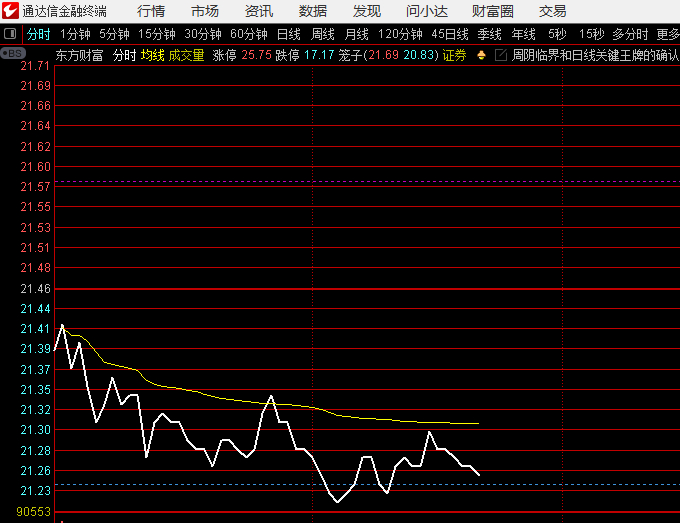
Task: Click the 21.71 top axis label
Action: tap(36, 66)
